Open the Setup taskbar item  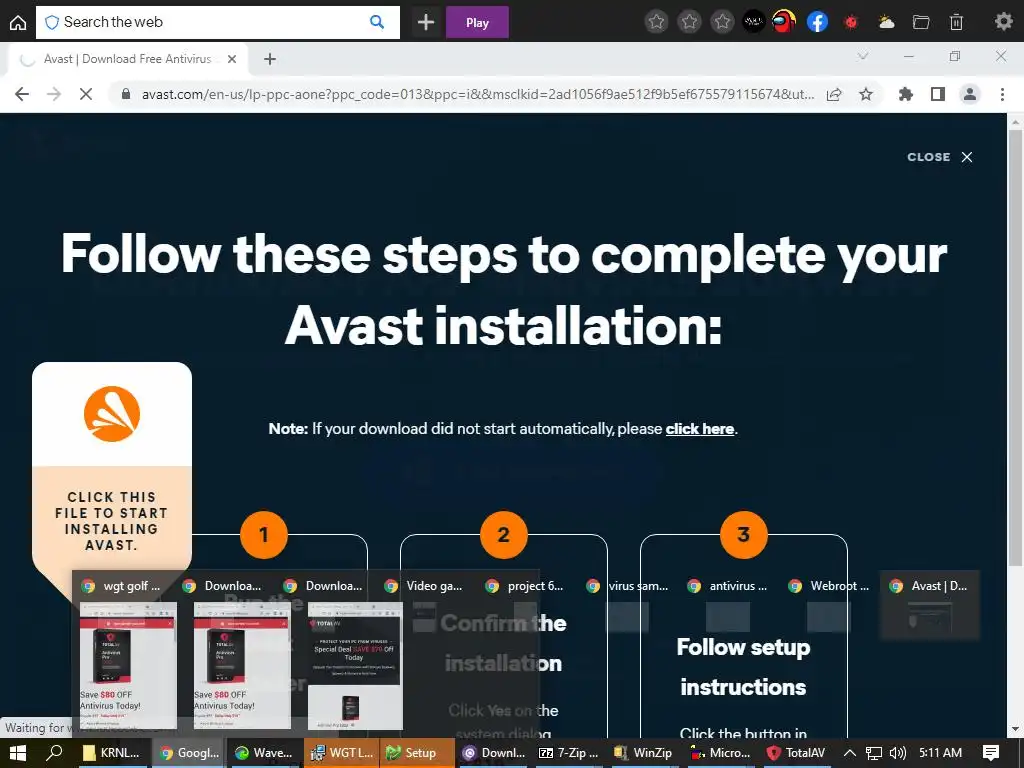click(x=417, y=753)
